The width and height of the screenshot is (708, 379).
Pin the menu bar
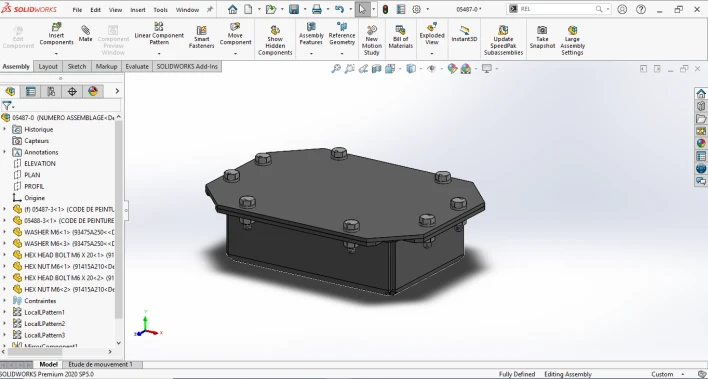tap(210, 9)
